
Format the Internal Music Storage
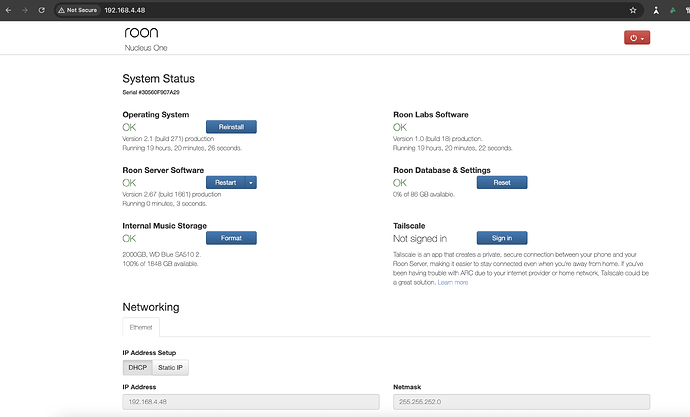[x=231, y=238]
